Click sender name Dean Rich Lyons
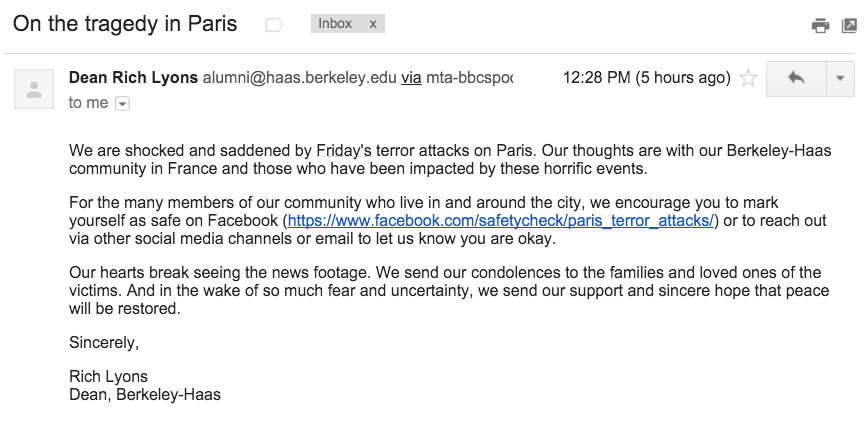This screenshot has width=868, height=432. click(x=134, y=78)
